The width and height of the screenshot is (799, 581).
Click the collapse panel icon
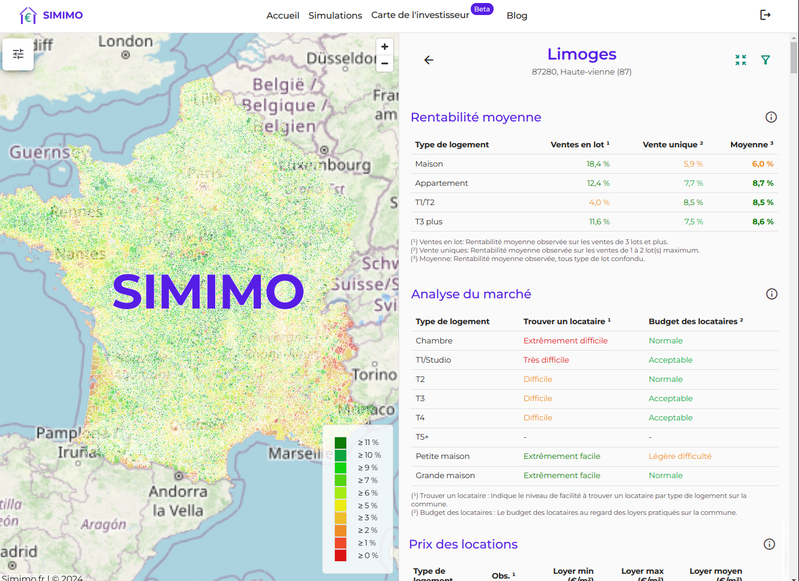pos(740,60)
